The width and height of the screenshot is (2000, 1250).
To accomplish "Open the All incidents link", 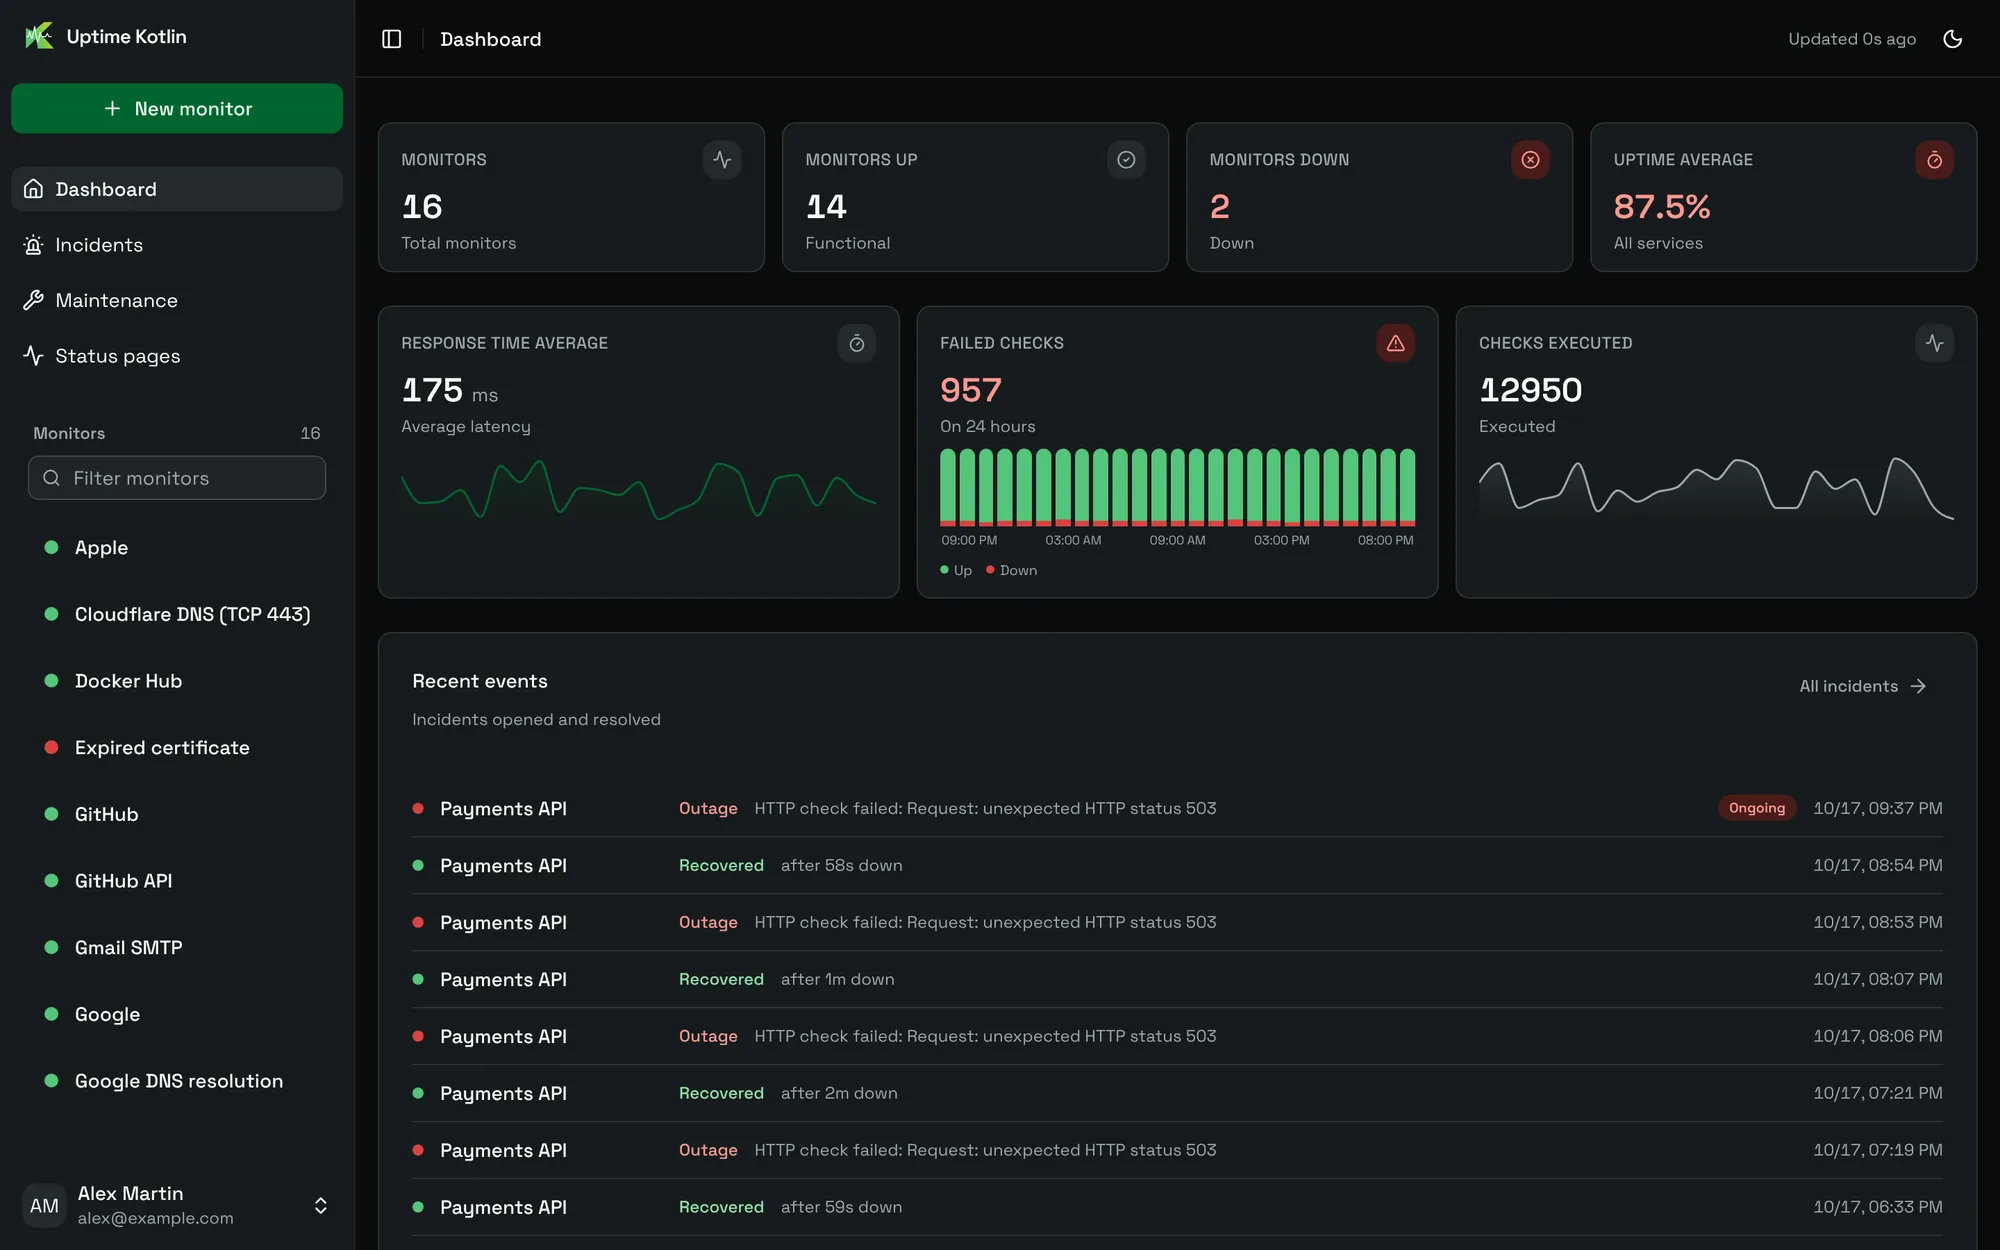I will 1862,686.
